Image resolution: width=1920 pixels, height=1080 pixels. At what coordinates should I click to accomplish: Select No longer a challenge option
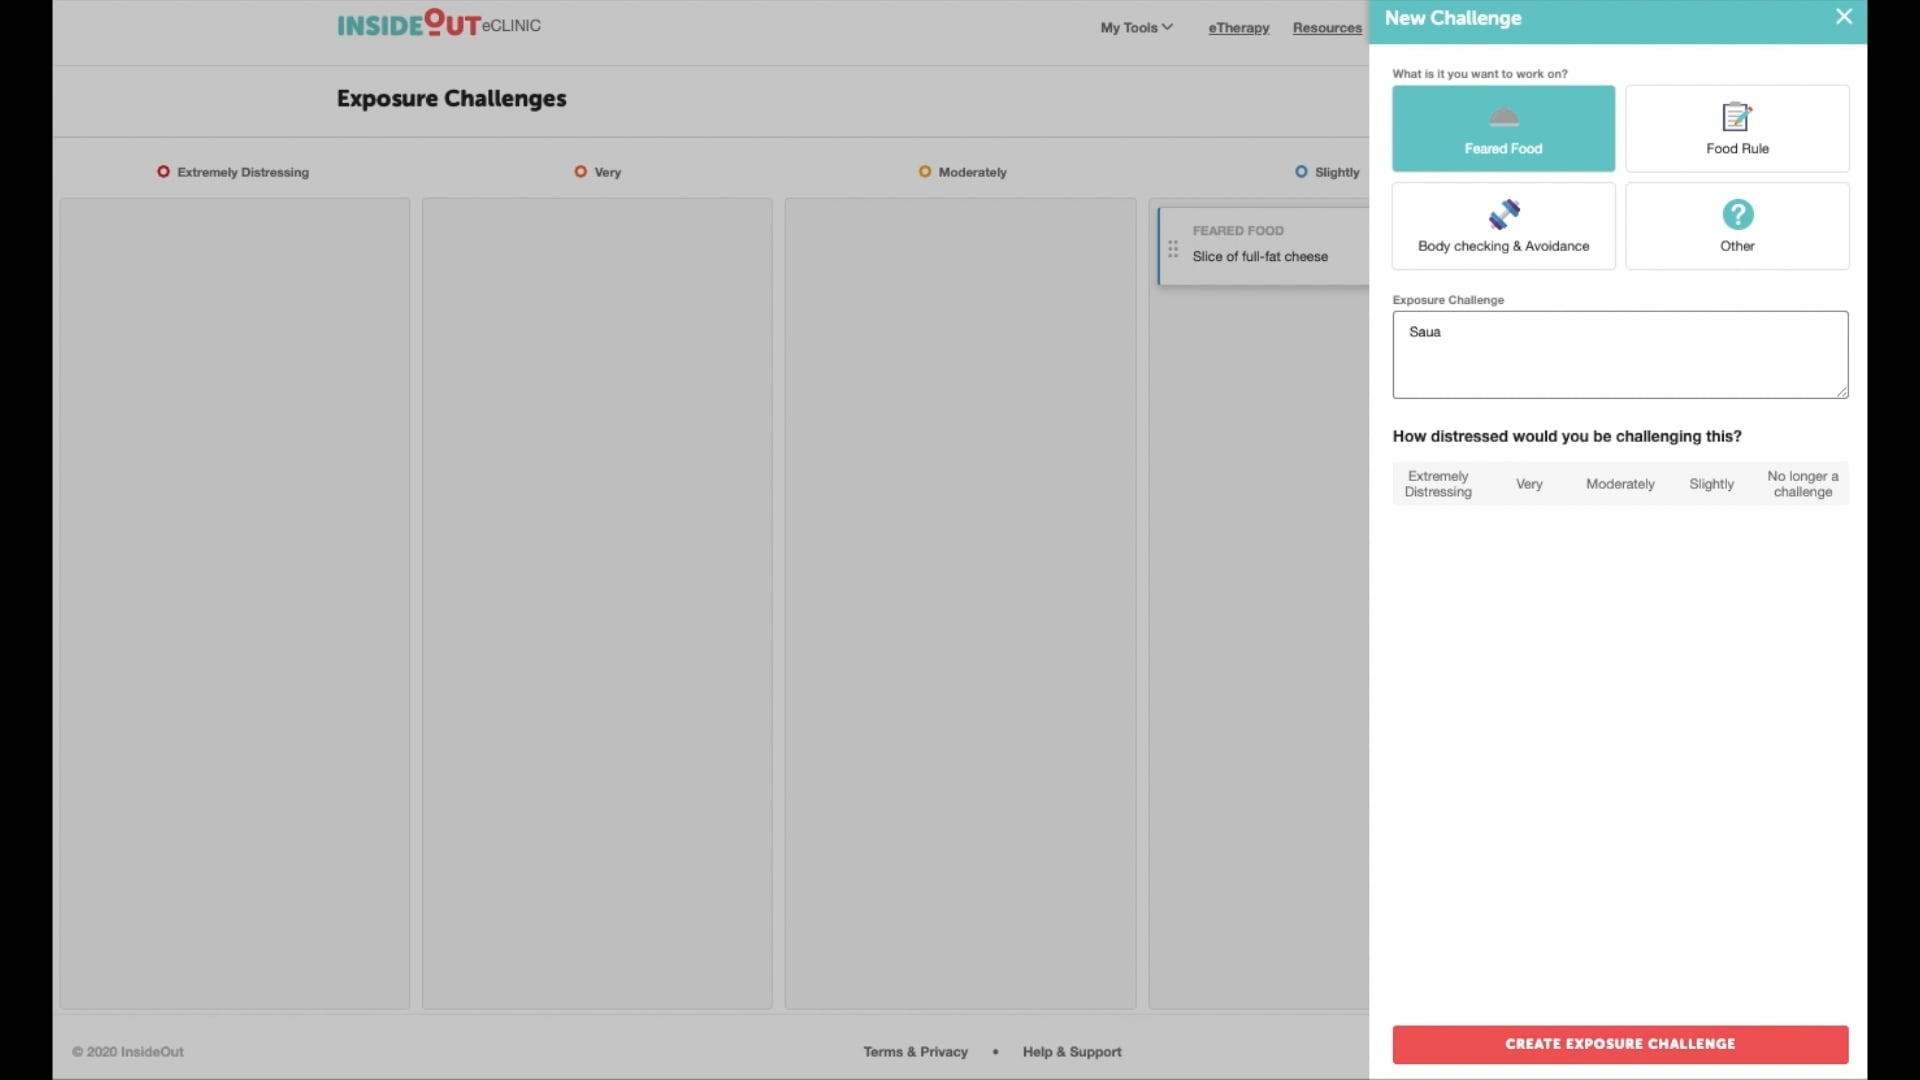pyautogui.click(x=1802, y=484)
